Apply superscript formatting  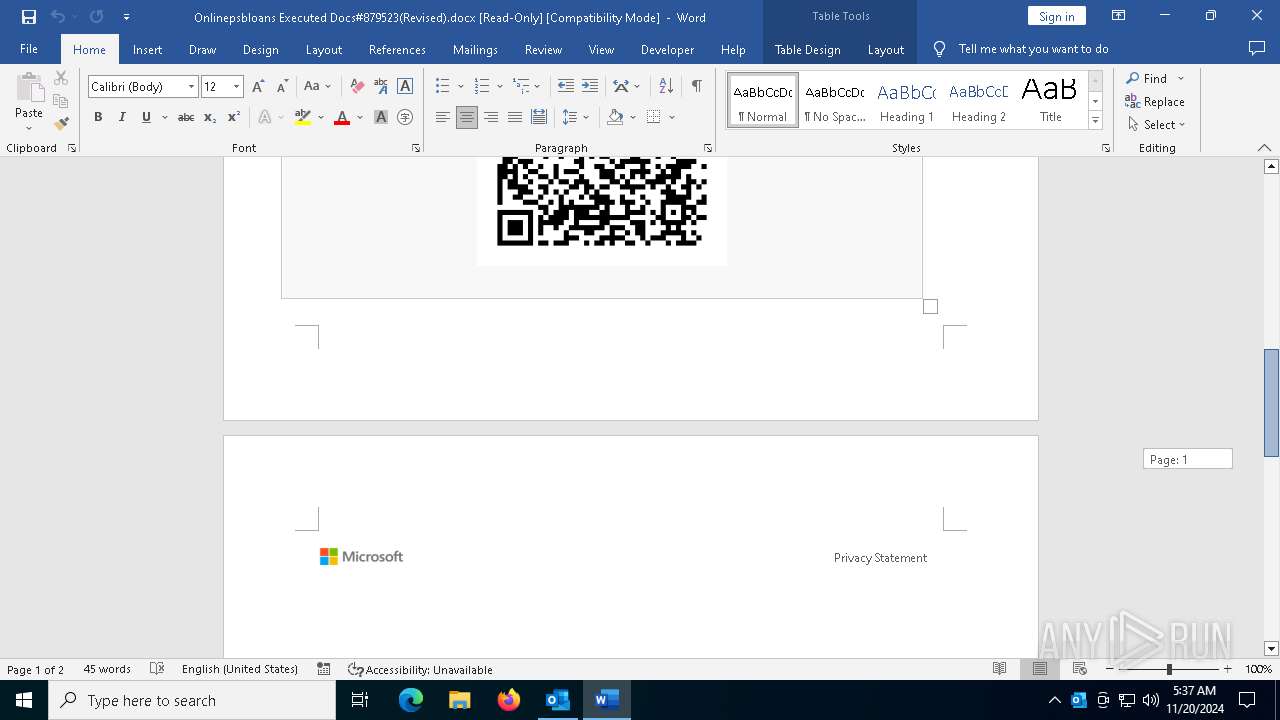pyautogui.click(x=234, y=117)
